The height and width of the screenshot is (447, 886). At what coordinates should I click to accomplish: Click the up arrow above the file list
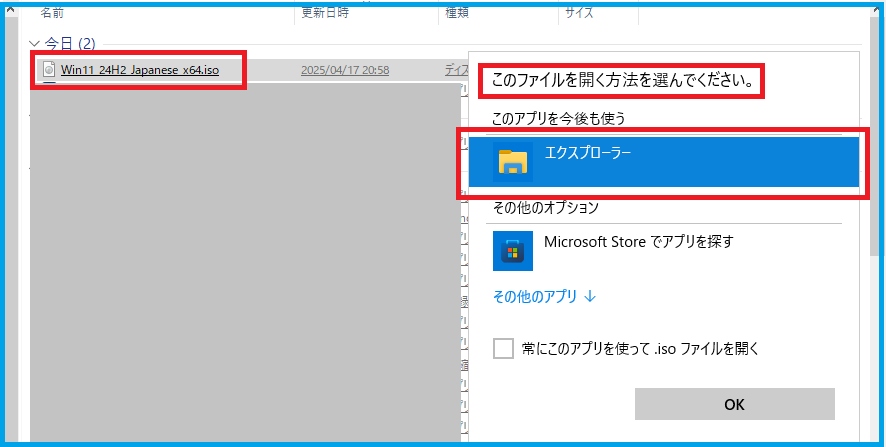(x=10, y=8)
